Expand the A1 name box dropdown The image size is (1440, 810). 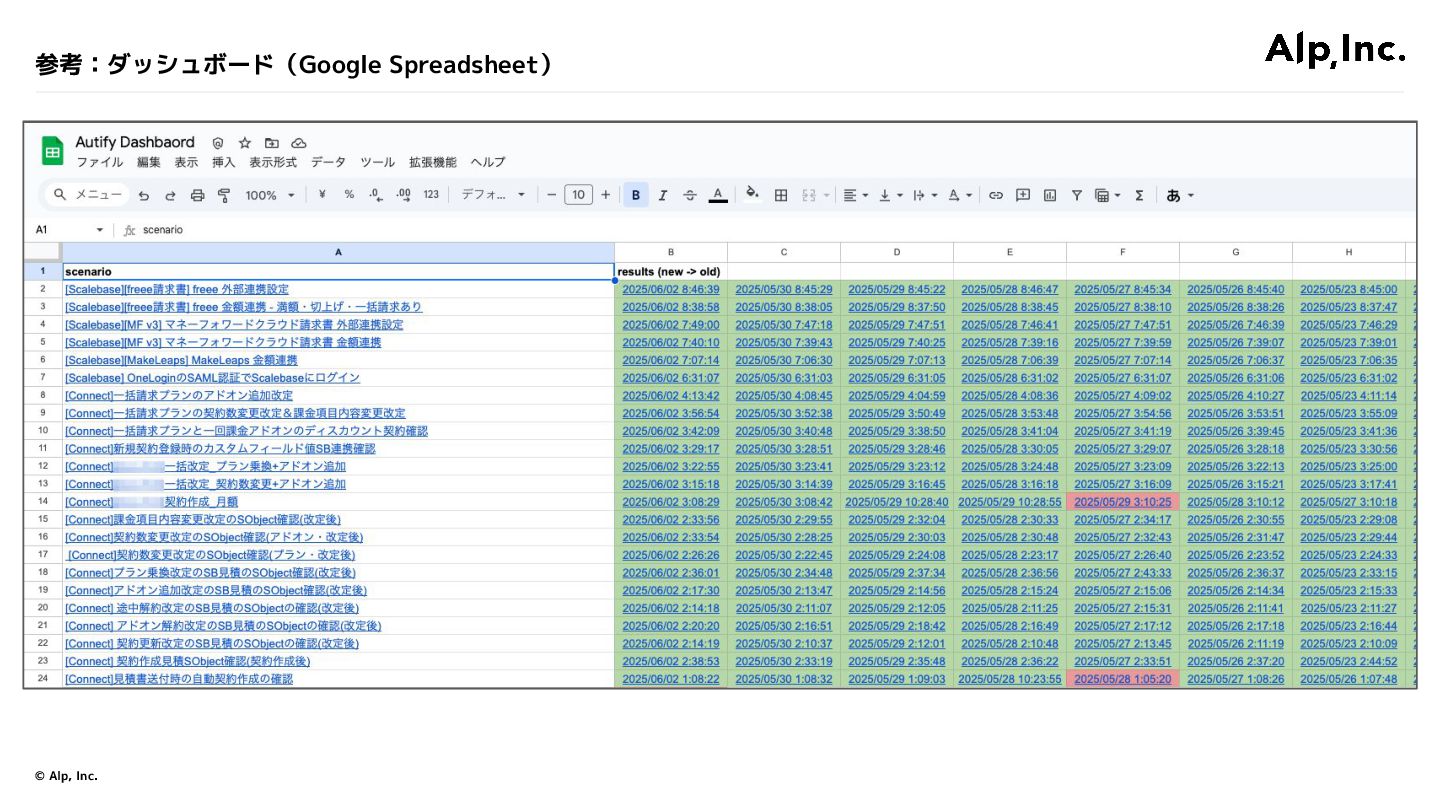[x=99, y=230]
